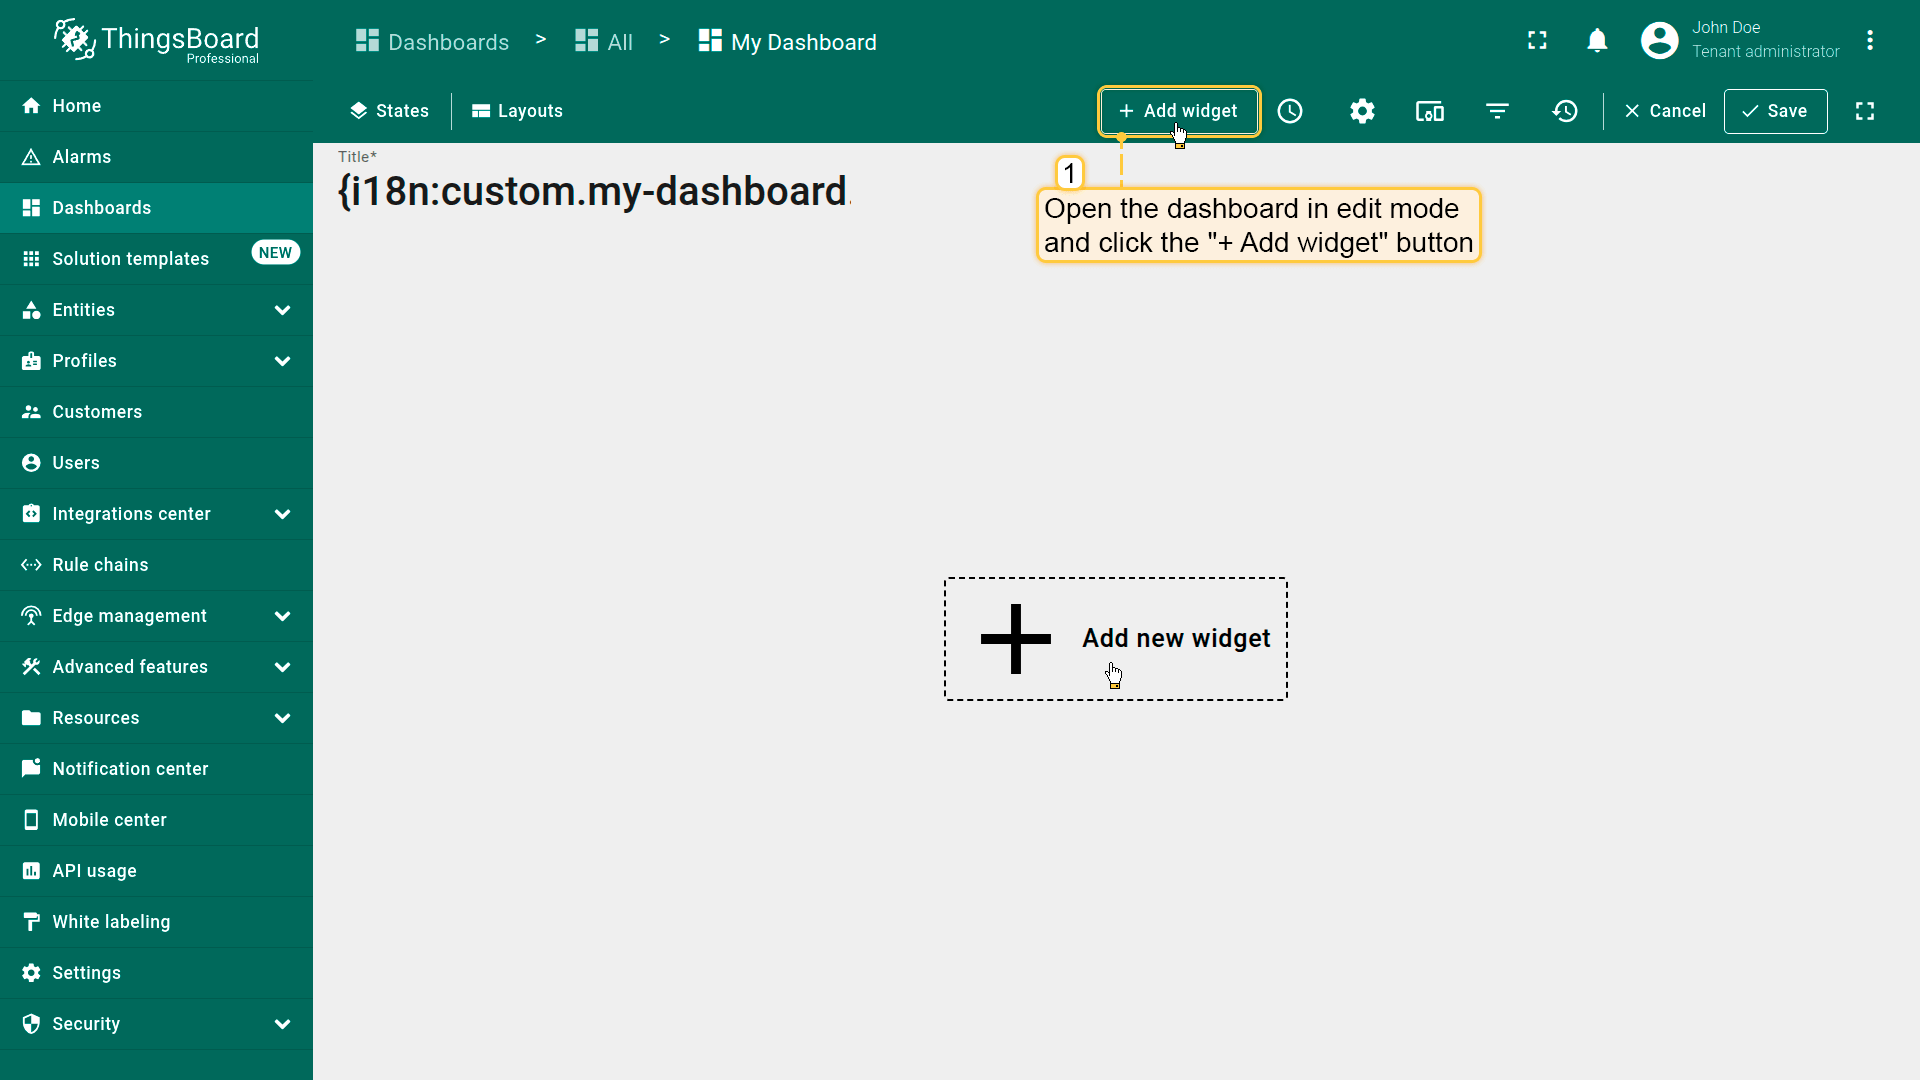This screenshot has width=1920, height=1080.
Task: Open Rule chains in sidebar
Action: tap(100, 565)
